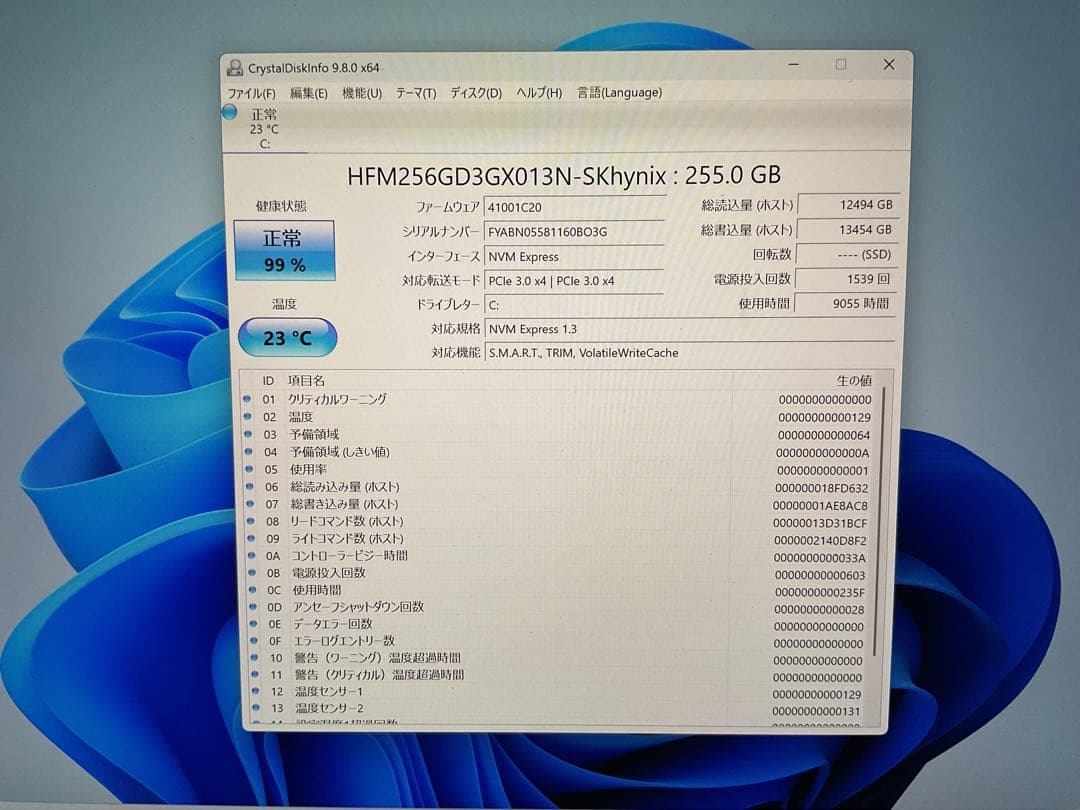
Task: Select raw value 00000000000131
Action: [x=817, y=712]
